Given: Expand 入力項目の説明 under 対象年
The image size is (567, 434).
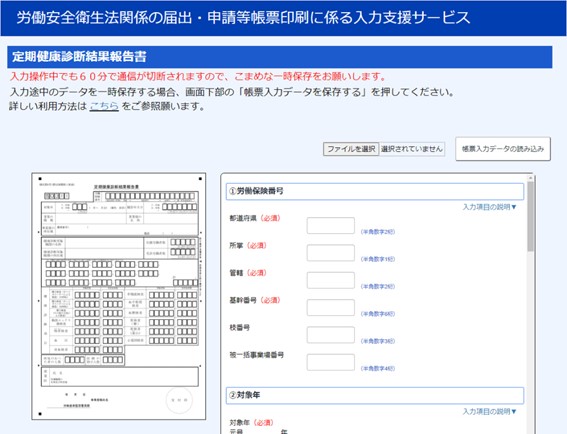Looking at the screenshot, I should [x=490, y=412].
